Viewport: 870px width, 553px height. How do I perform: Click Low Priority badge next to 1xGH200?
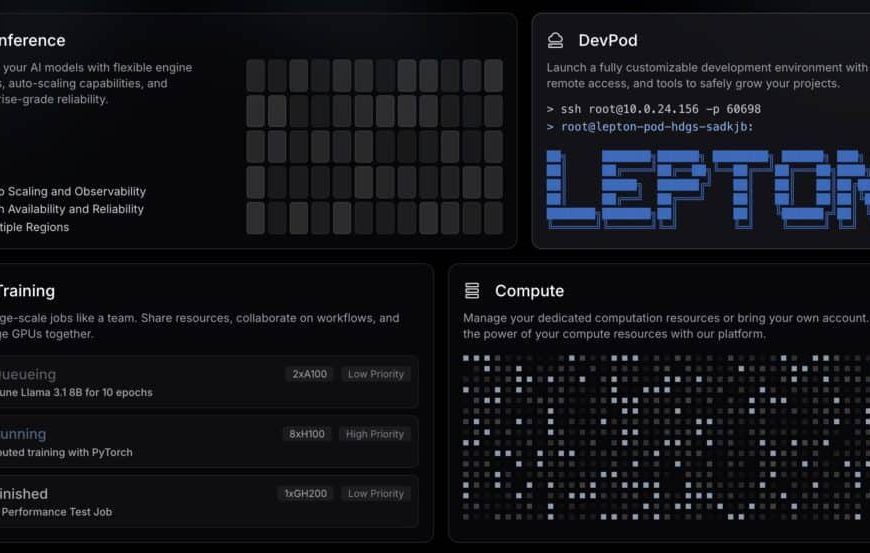click(376, 494)
